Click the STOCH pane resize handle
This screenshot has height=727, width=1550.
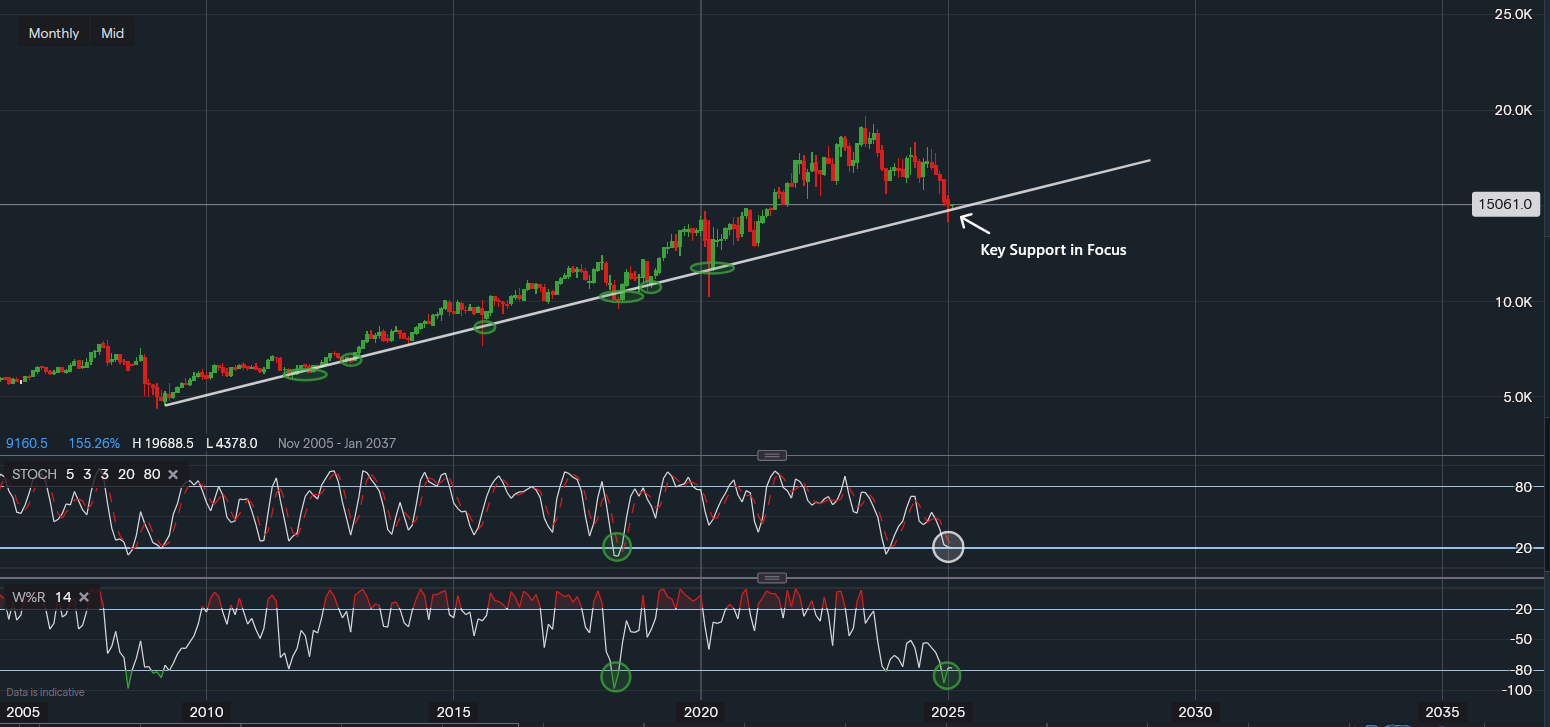[x=771, y=455]
